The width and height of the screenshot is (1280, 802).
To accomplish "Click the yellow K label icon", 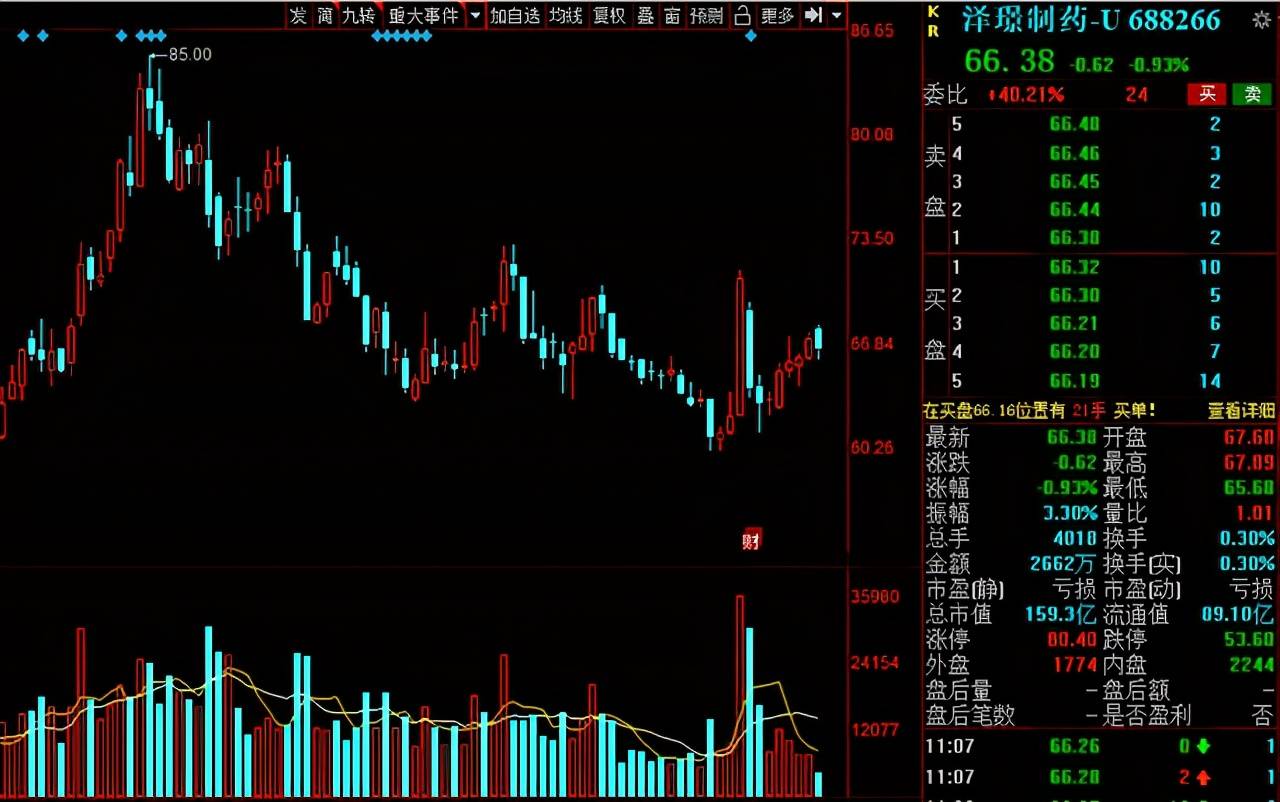I will click(x=933, y=10).
